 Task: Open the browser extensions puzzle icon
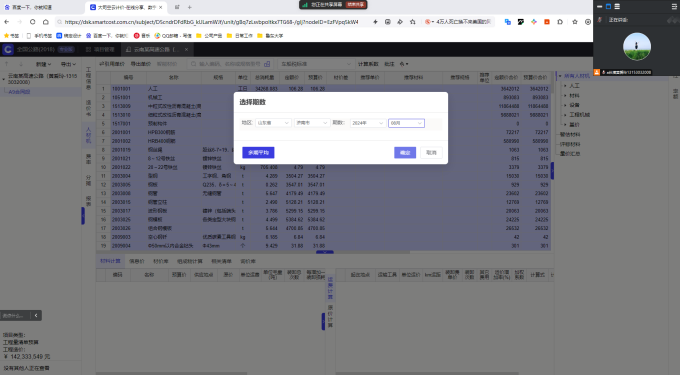(560, 22)
